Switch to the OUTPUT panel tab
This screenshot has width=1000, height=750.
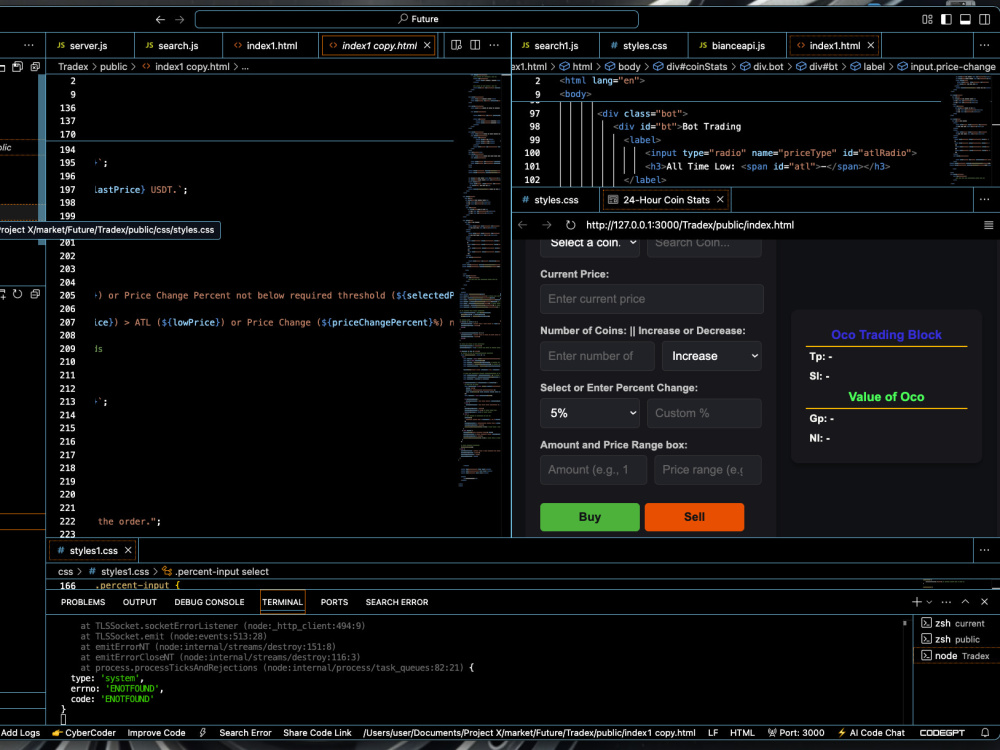[140, 602]
